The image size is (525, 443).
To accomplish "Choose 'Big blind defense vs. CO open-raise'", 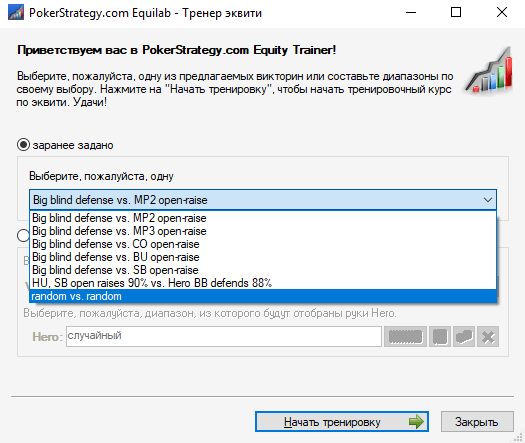I will click(x=263, y=244).
